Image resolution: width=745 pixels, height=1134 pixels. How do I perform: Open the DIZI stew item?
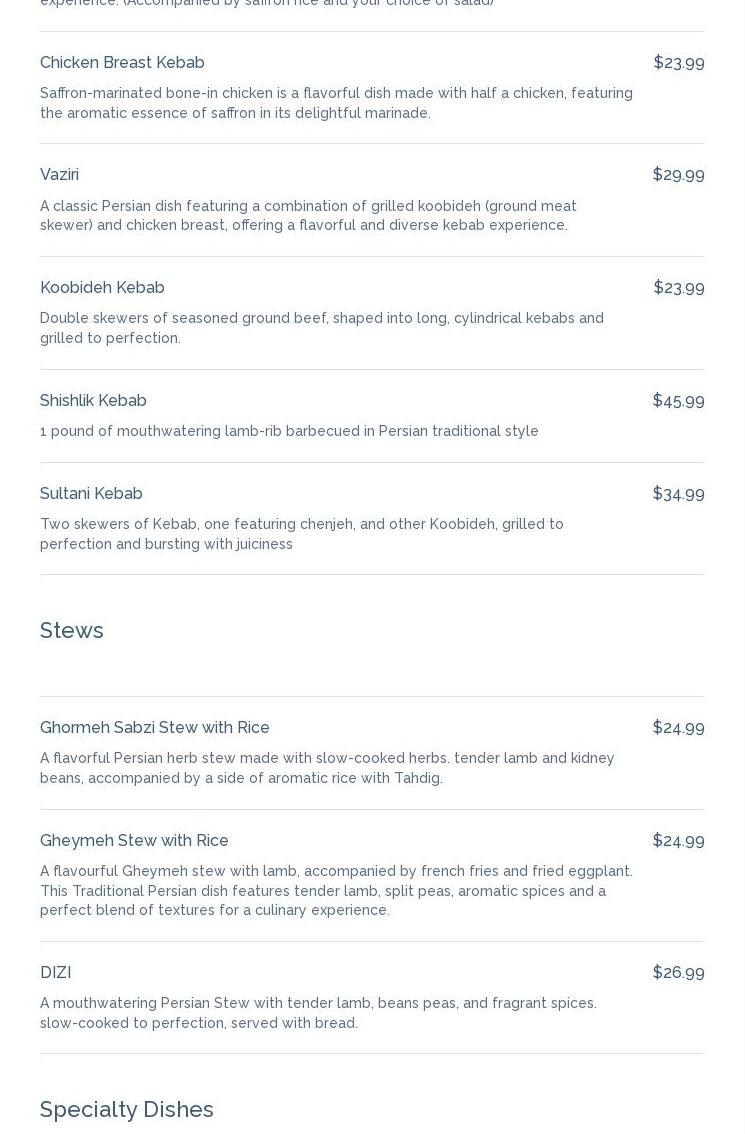[x=55, y=973]
